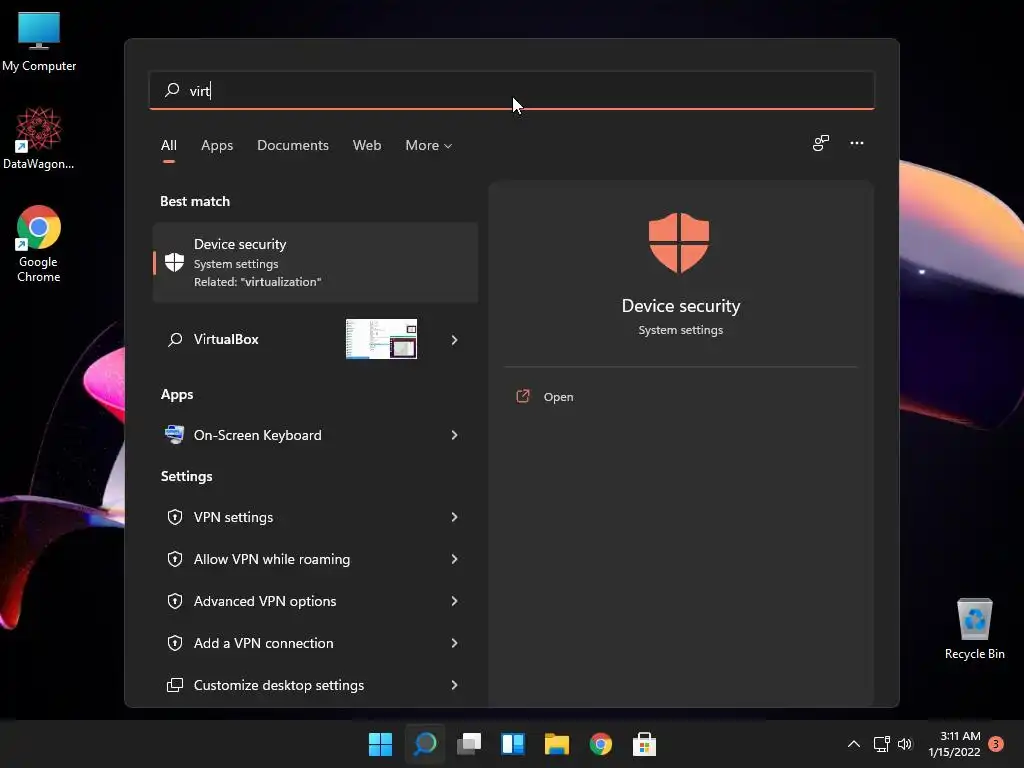Click the VirtualBox preview thumbnail
1024x768 pixels.
[381, 339]
